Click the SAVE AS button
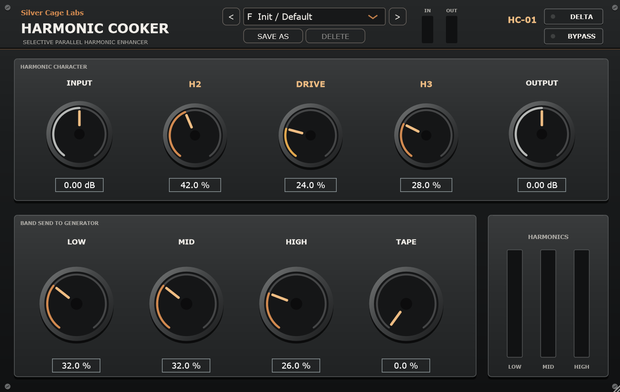 click(273, 36)
